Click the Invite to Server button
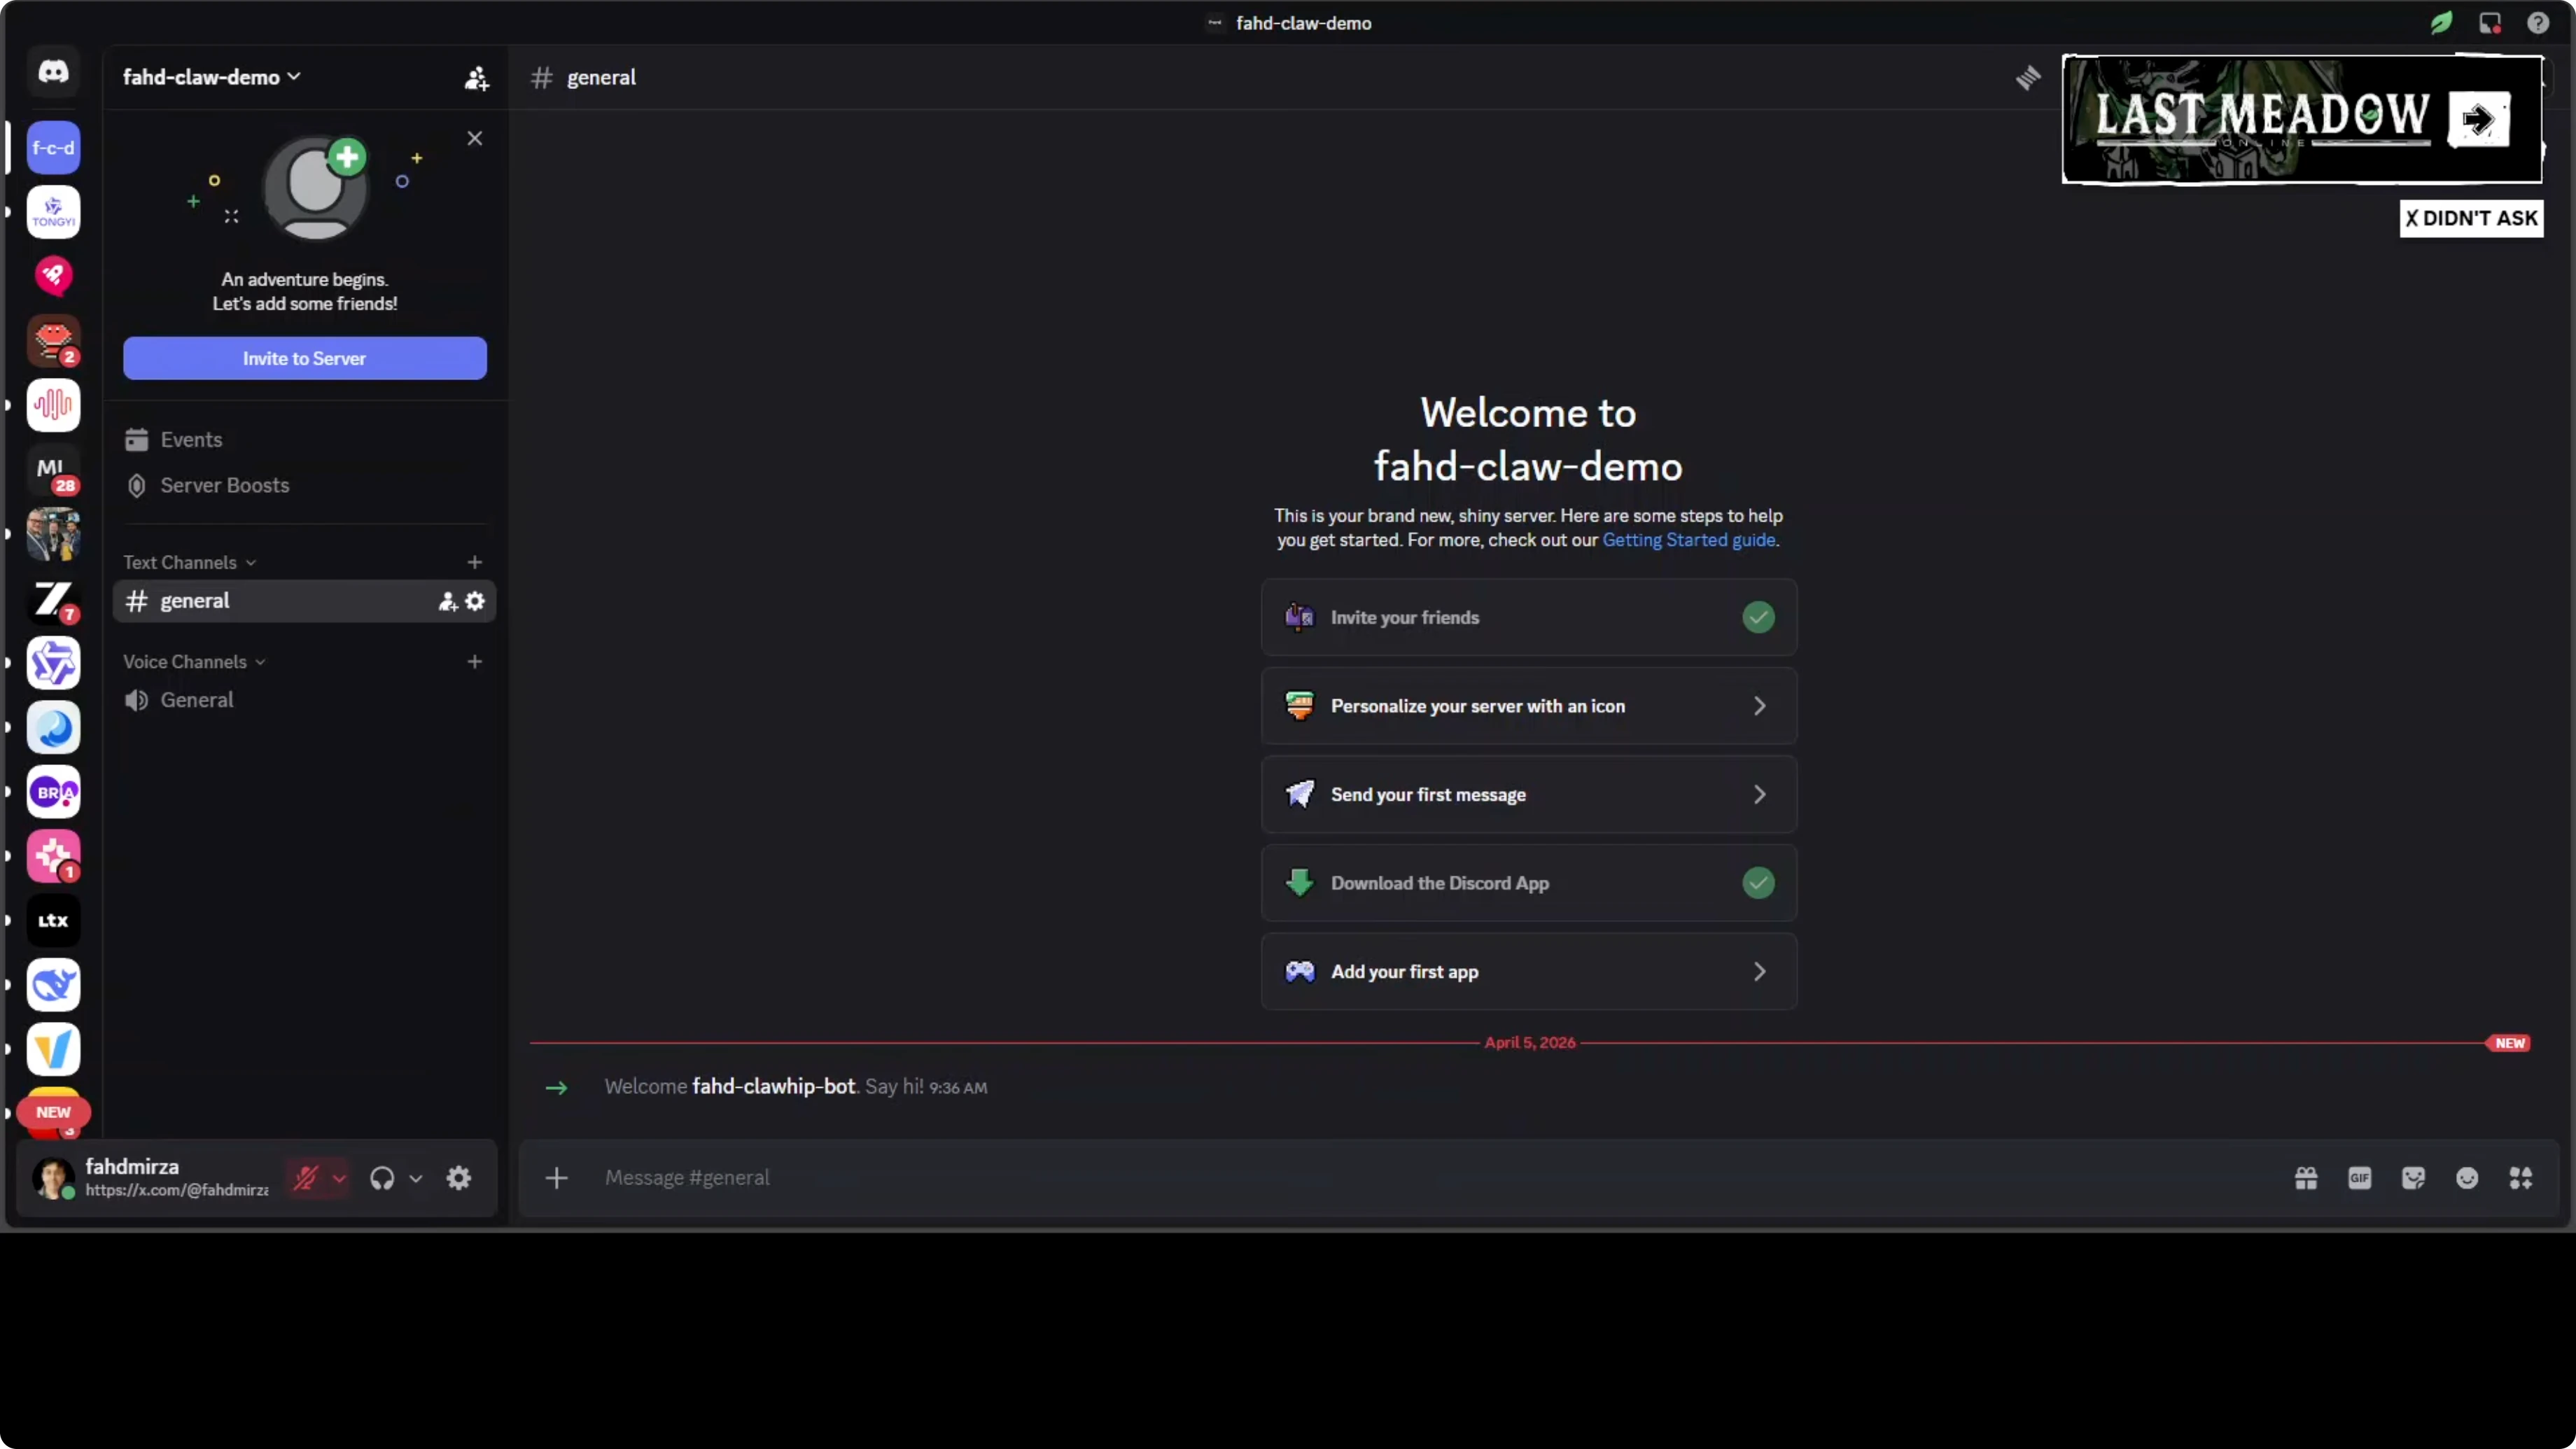2576x1449 pixels. tap(304, 358)
